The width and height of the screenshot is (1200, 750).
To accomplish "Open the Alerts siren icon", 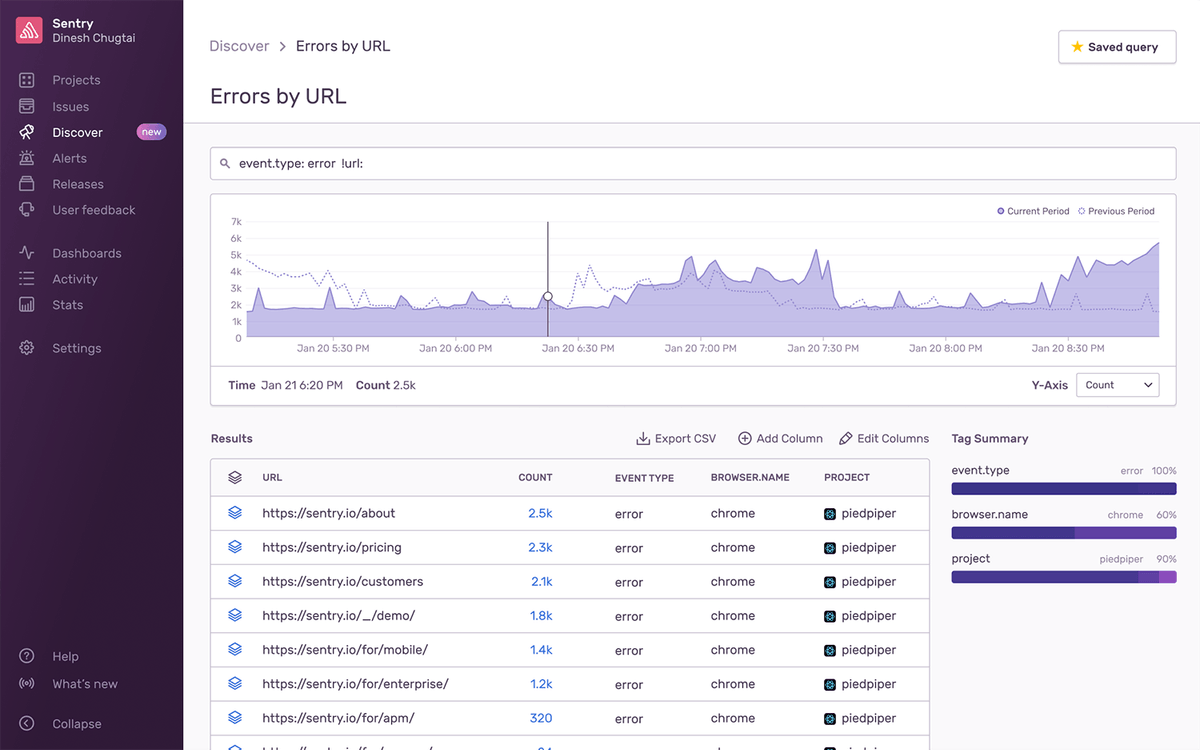I will [x=27, y=158].
